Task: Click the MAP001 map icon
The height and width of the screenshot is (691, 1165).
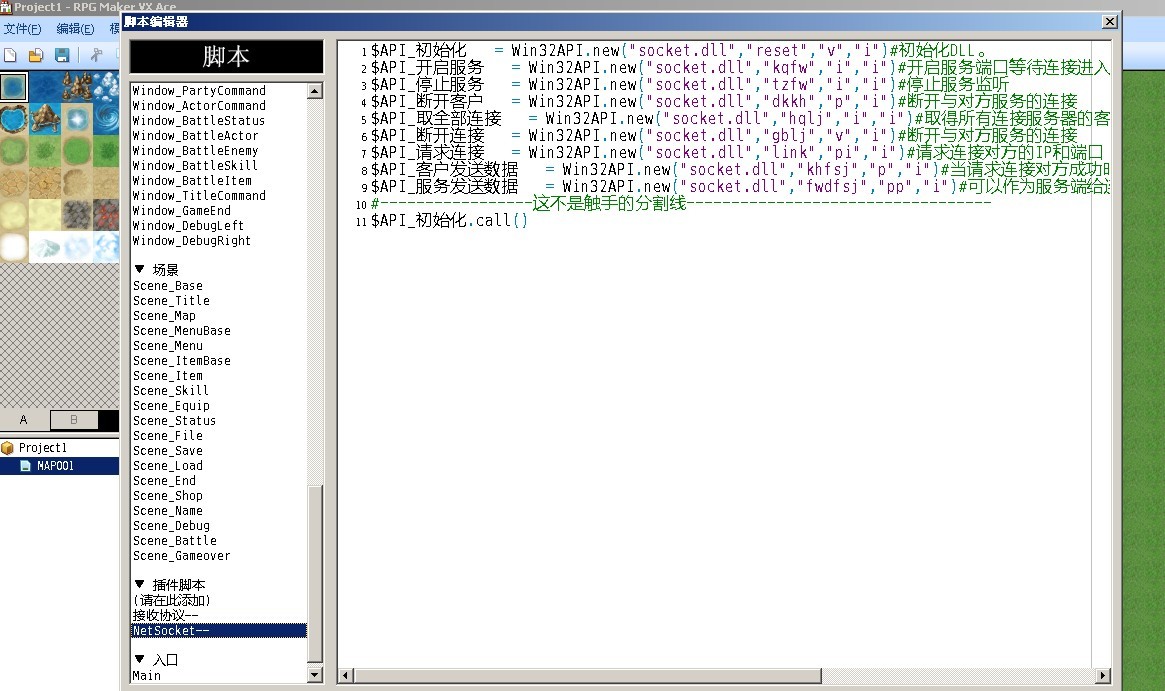Action: [25, 466]
